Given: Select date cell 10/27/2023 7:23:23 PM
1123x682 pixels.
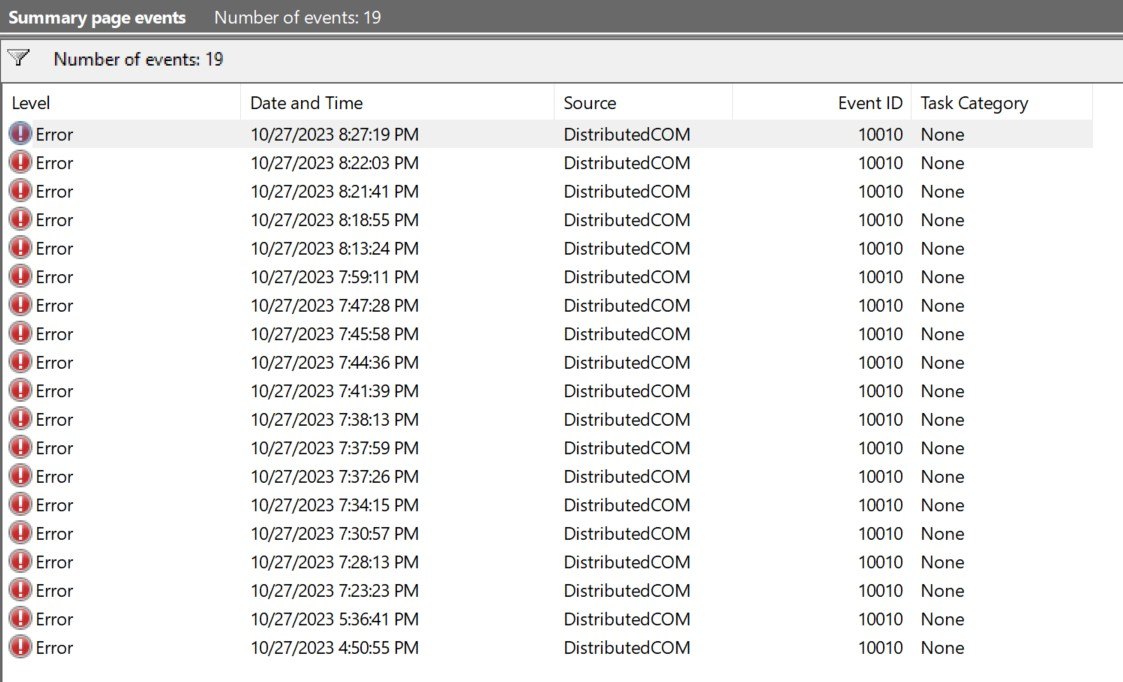Looking at the screenshot, I should (x=334, y=591).
